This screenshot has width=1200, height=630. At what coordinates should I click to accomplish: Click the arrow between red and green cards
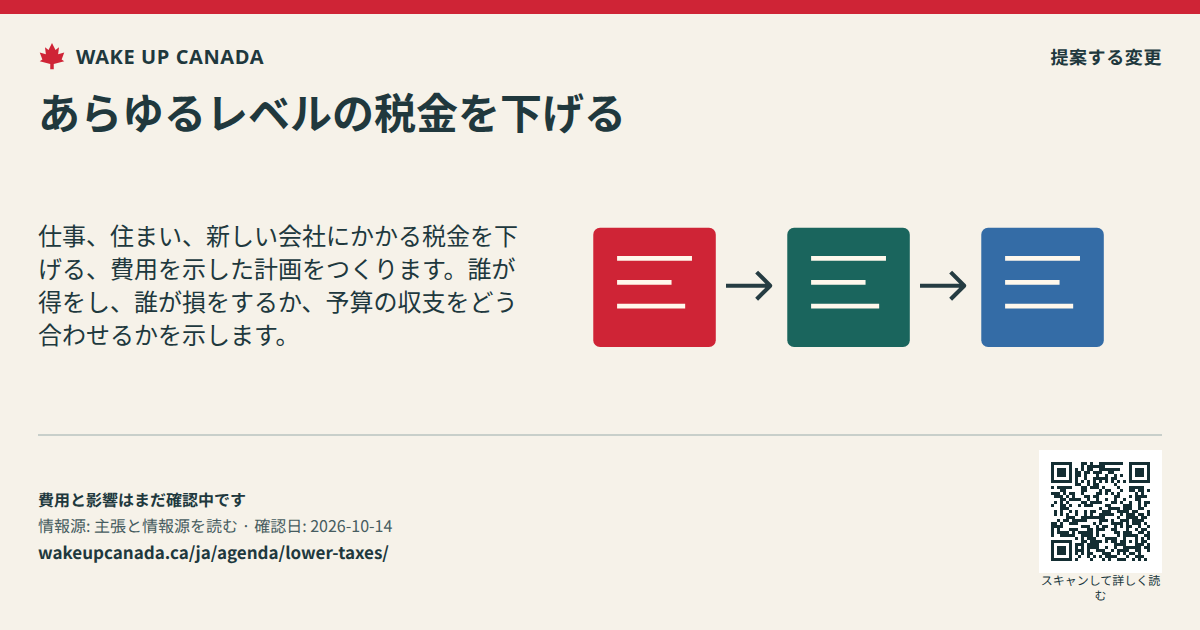pos(750,287)
